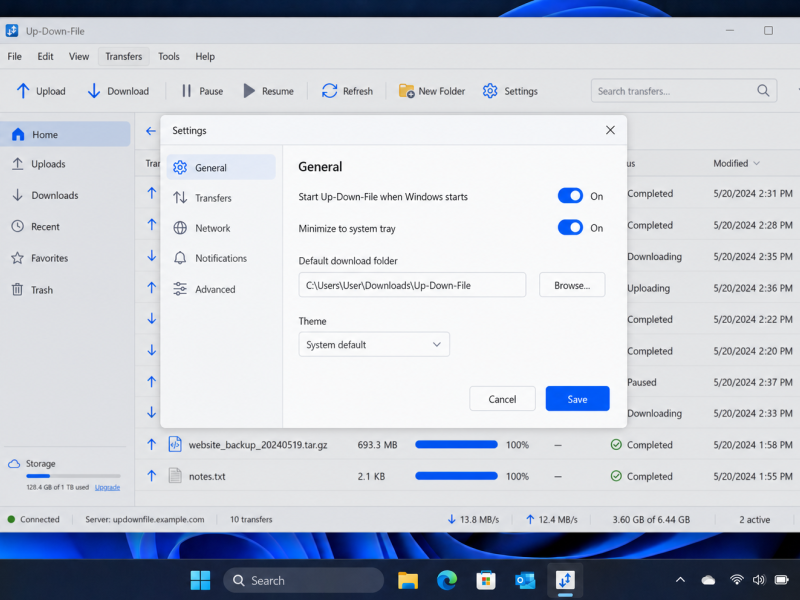Open the Theme dropdown showing System default
Image resolution: width=800 pixels, height=600 pixels.
[374, 344]
